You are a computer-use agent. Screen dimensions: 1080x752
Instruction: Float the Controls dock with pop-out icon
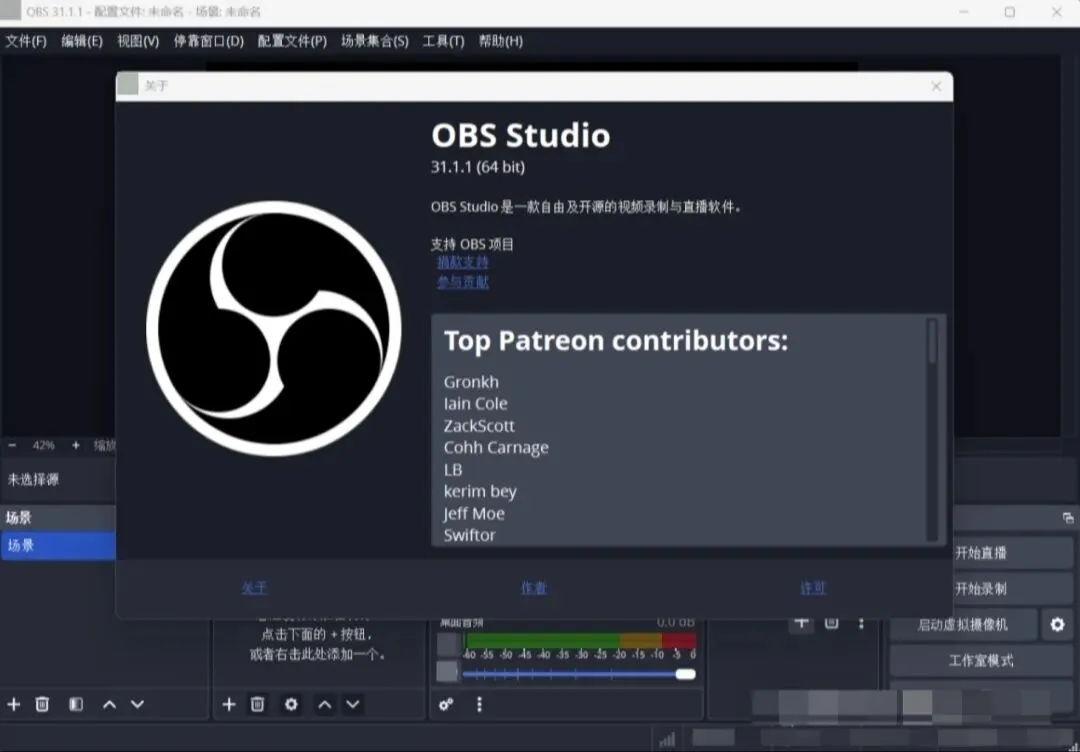click(1068, 518)
